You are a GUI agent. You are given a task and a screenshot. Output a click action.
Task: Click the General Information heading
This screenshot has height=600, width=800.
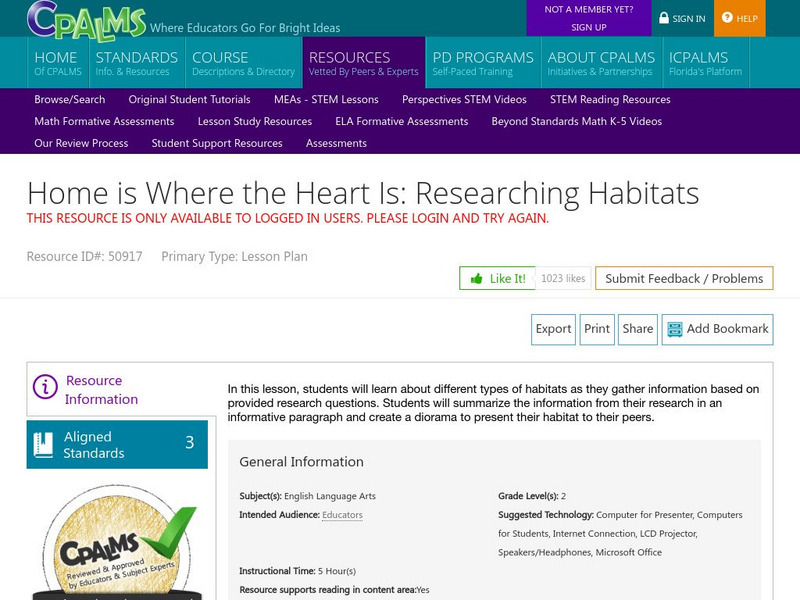tap(302, 462)
